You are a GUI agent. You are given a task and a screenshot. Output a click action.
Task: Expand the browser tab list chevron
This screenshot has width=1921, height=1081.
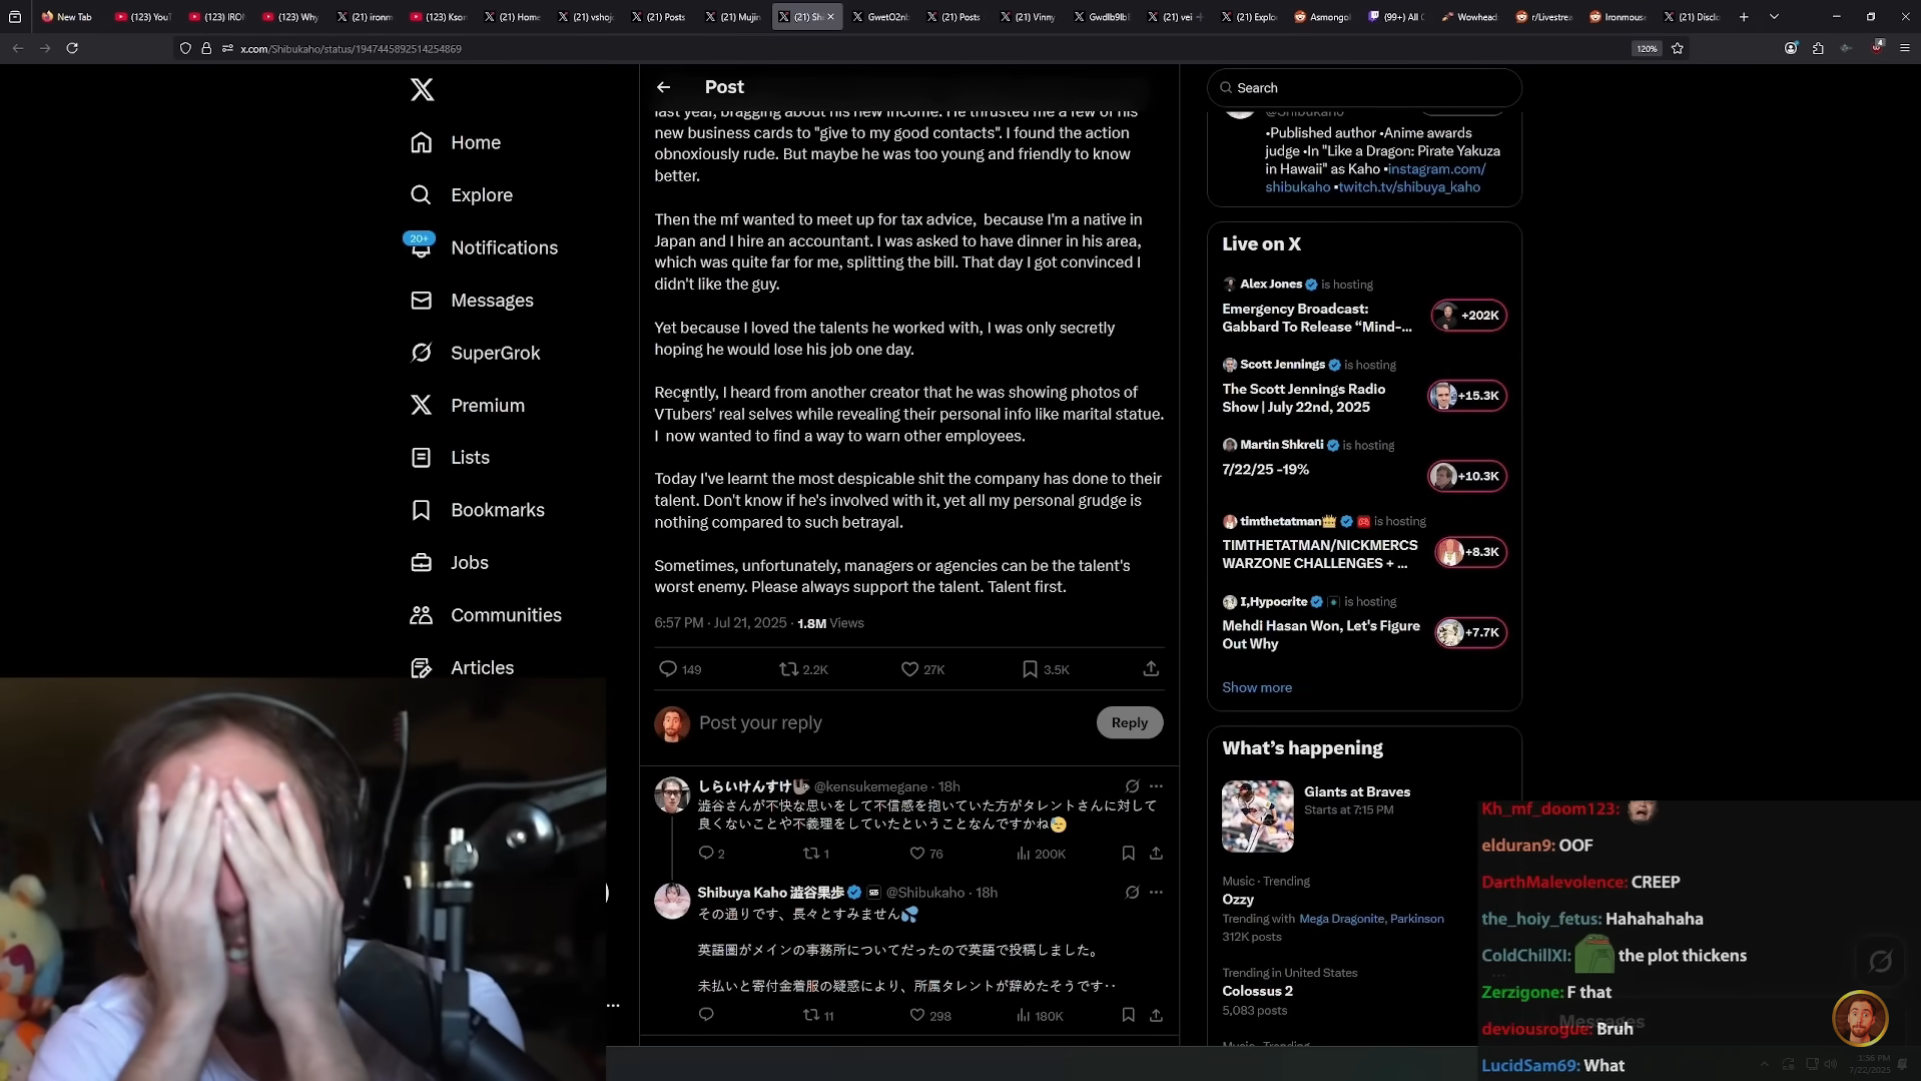[x=1774, y=16]
